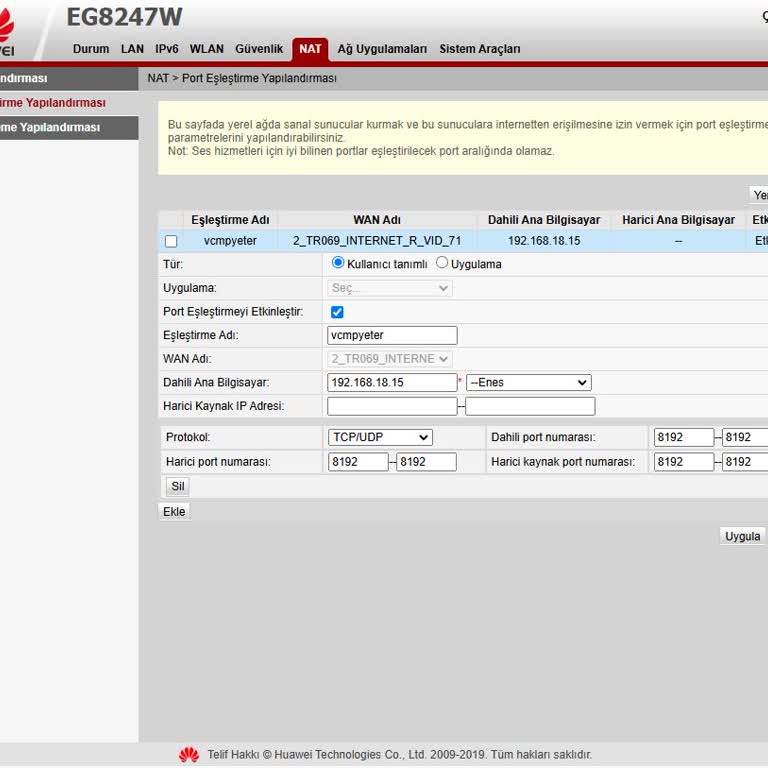Switch to the WLAN tab

tap(206, 49)
